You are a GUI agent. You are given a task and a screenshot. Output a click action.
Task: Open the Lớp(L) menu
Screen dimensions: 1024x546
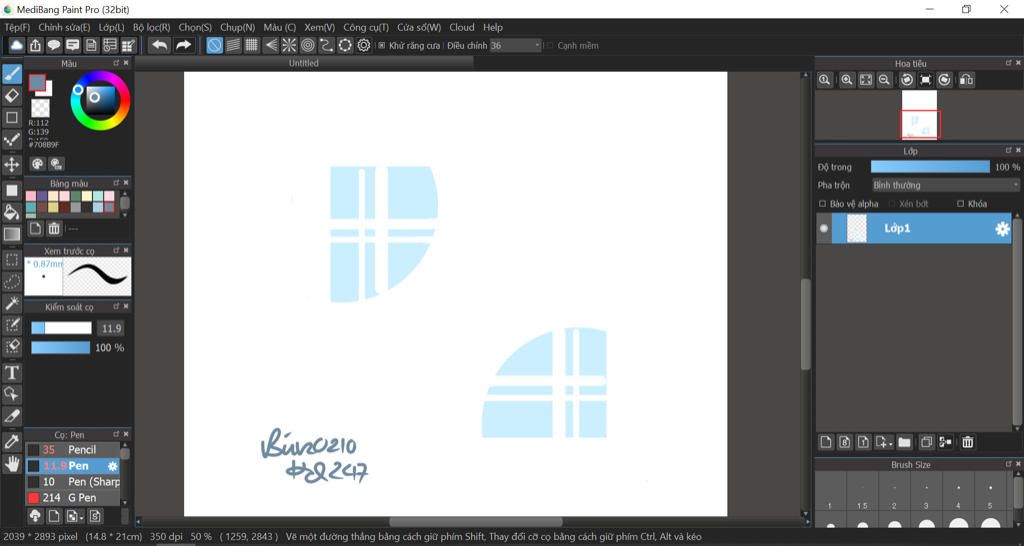coord(111,27)
